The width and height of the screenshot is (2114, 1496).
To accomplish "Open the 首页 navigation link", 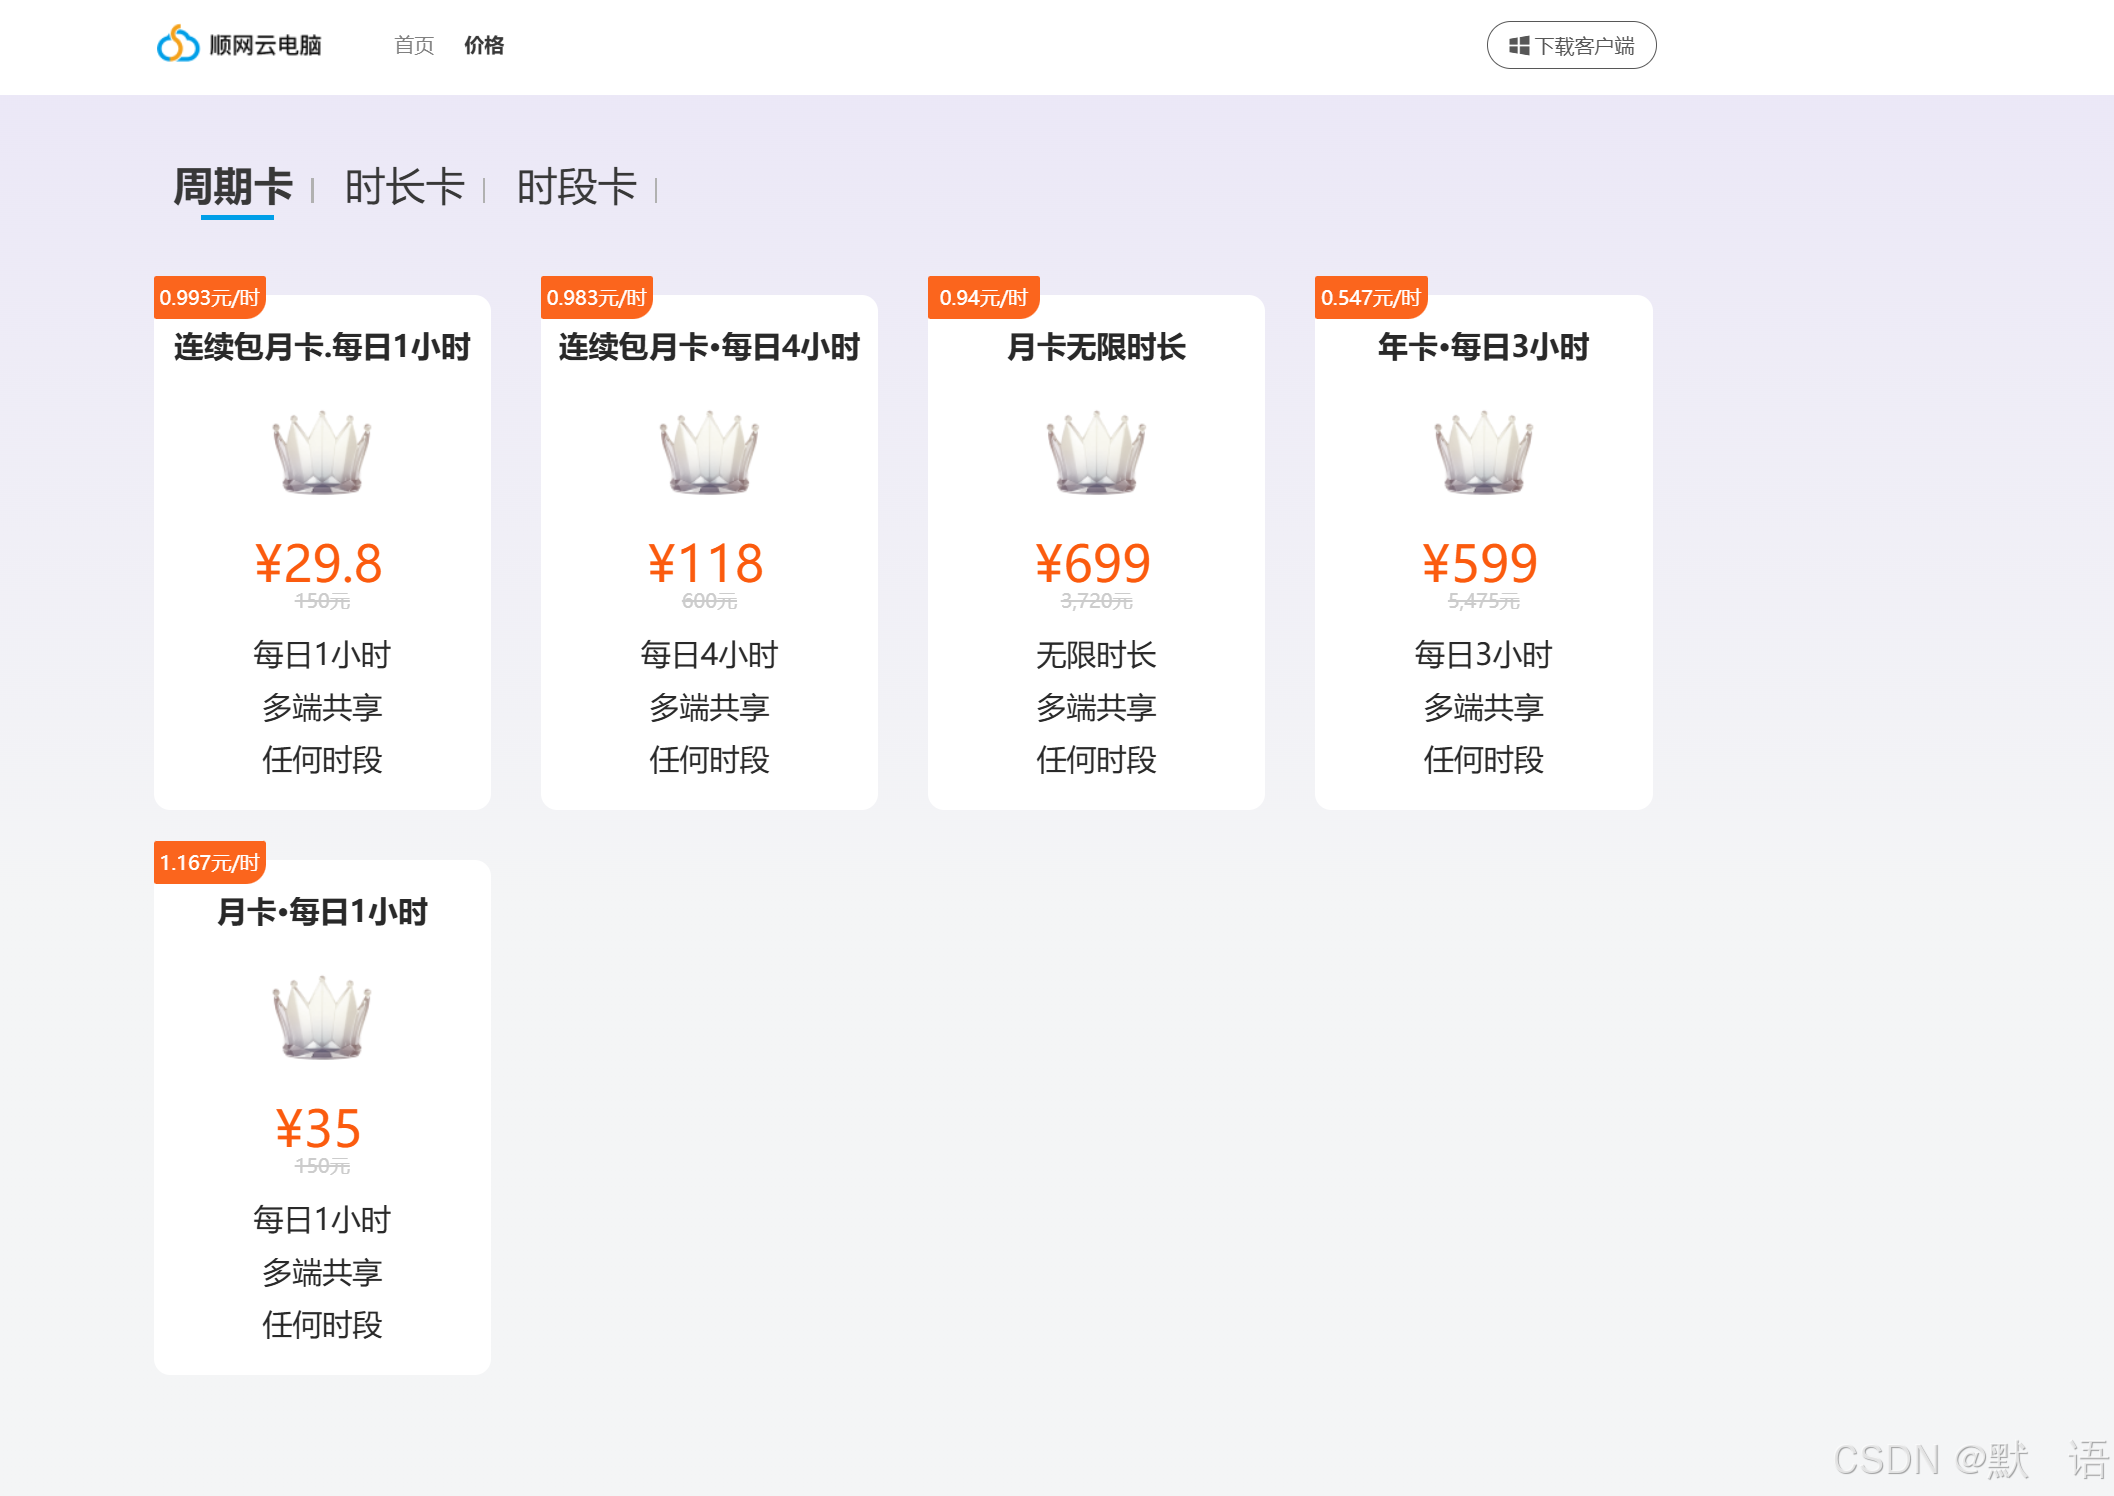I will (x=414, y=46).
